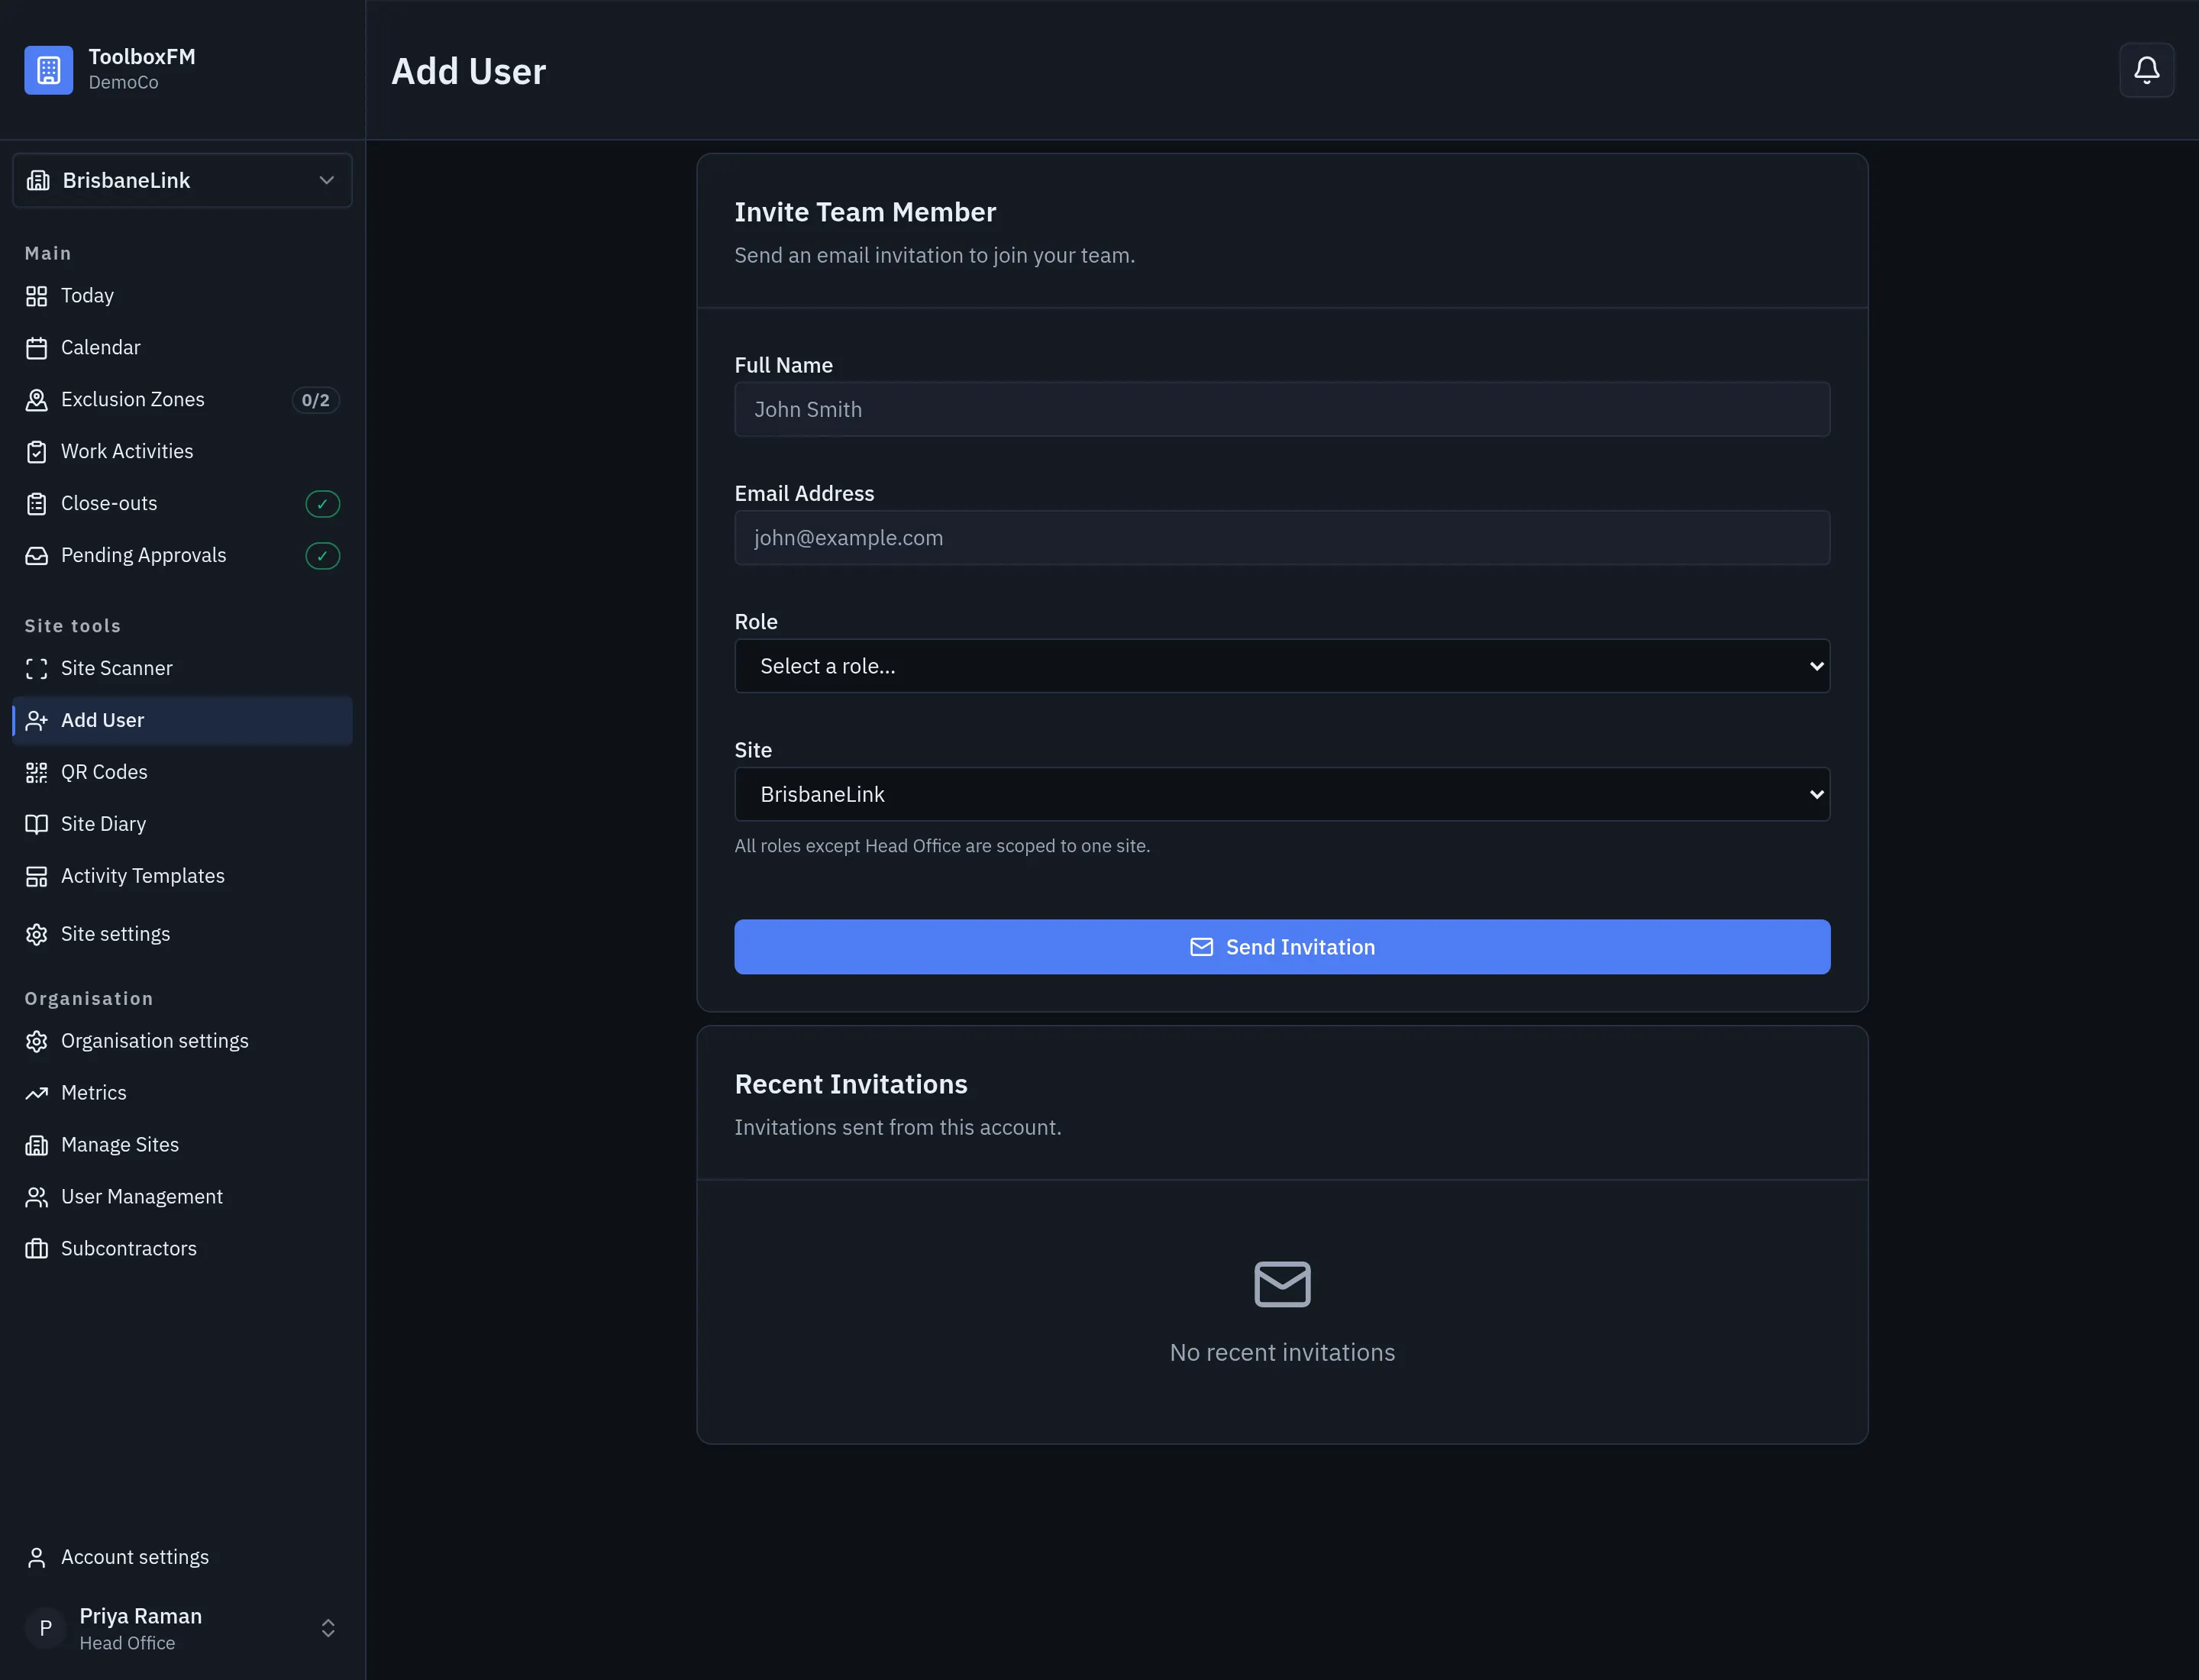Click the Close-outs clipboard icon

pyautogui.click(x=37, y=504)
